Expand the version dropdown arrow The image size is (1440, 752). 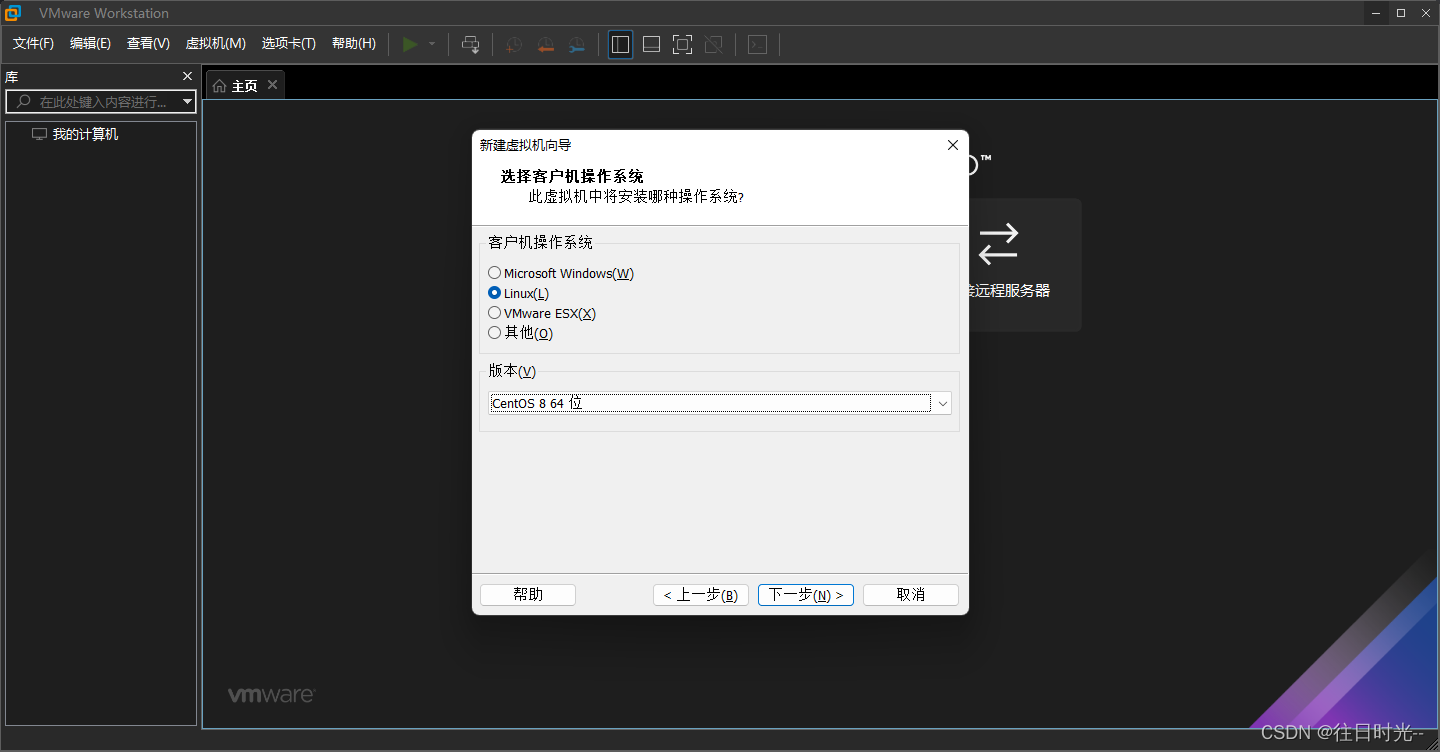[x=942, y=403]
